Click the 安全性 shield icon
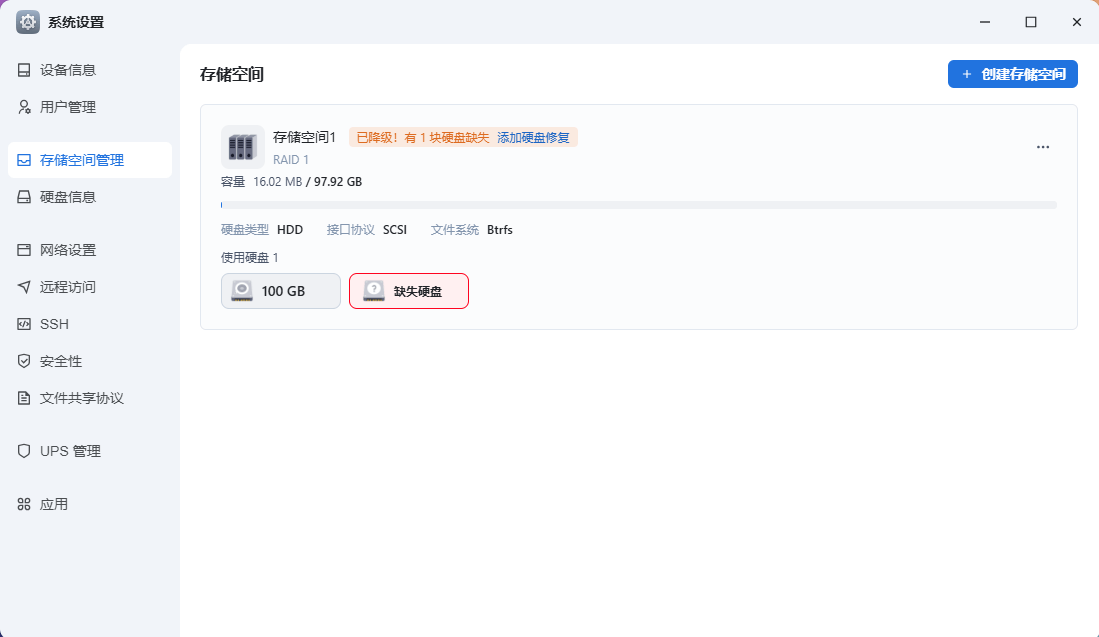 click(x=24, y=361)
